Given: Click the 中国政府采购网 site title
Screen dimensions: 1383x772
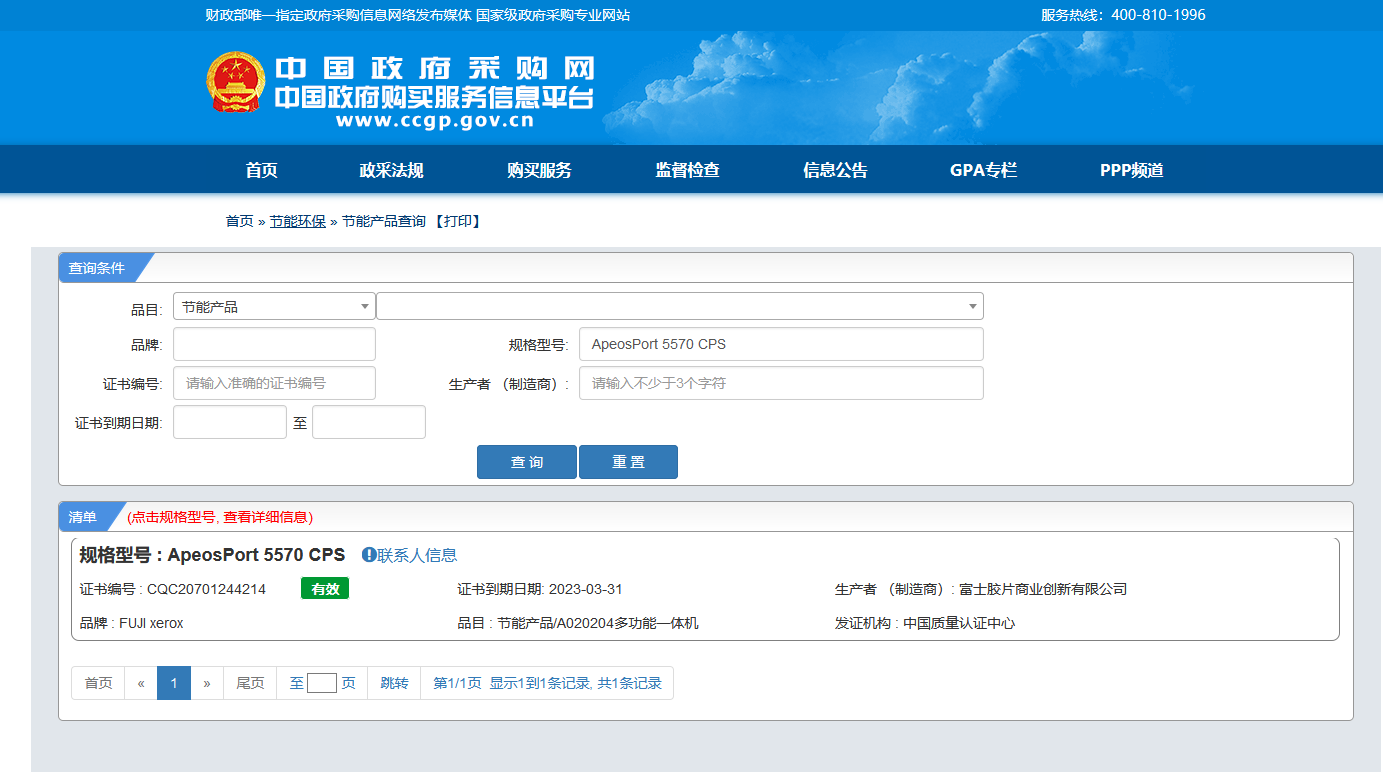Looking at the screenshot, I should pyautogui.click(x=435, y=68).
